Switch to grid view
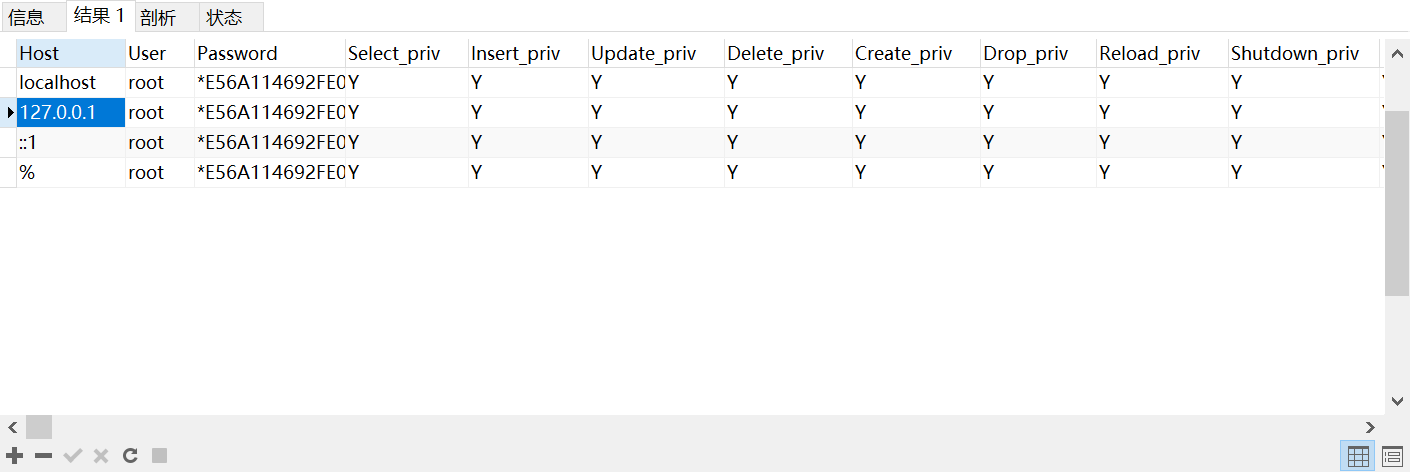Screen dimensions: 1410x472 click(1358, 456)
